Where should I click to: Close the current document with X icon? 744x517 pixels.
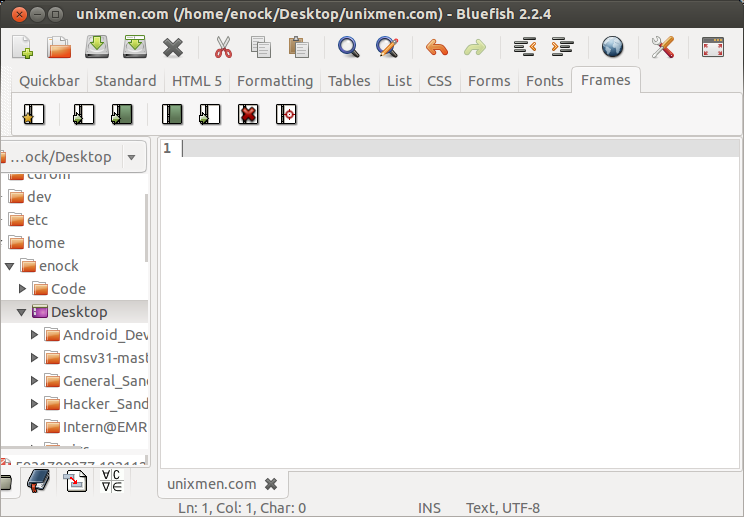173,48
